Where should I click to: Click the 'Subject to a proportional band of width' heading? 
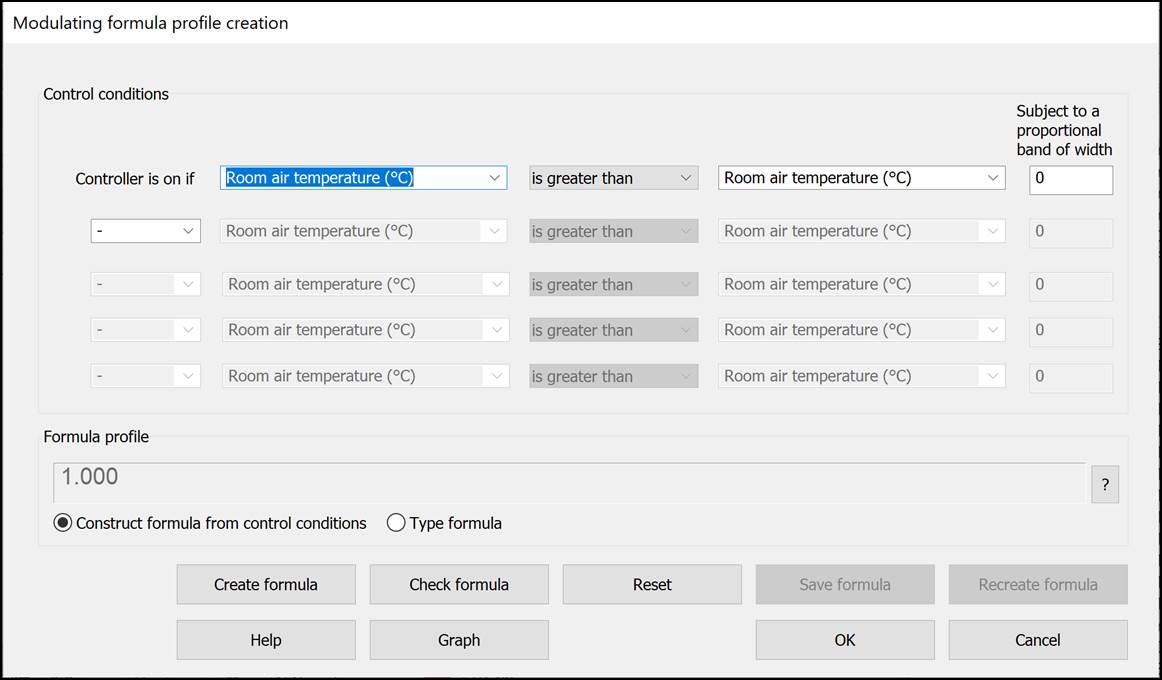pos(1064,130)
